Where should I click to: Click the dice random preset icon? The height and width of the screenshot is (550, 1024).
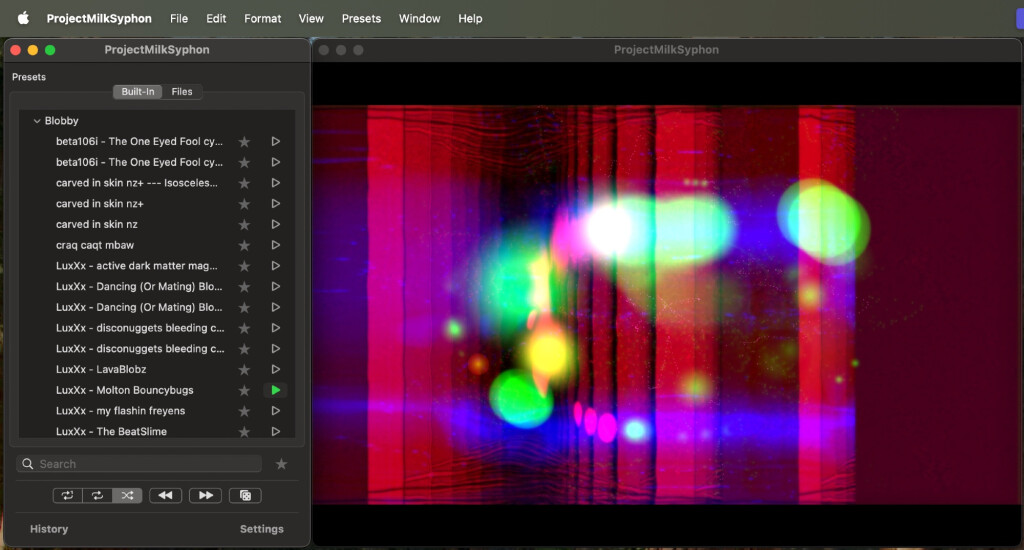pyautogui.click(x=245, y=495)
